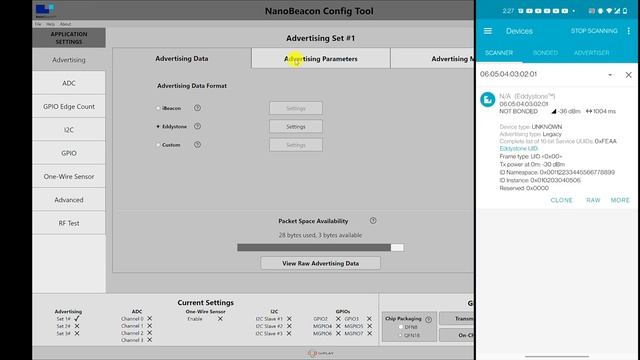Open Advanced settings in the sidebar
640x360 pixels.
(x=69, y=200)
